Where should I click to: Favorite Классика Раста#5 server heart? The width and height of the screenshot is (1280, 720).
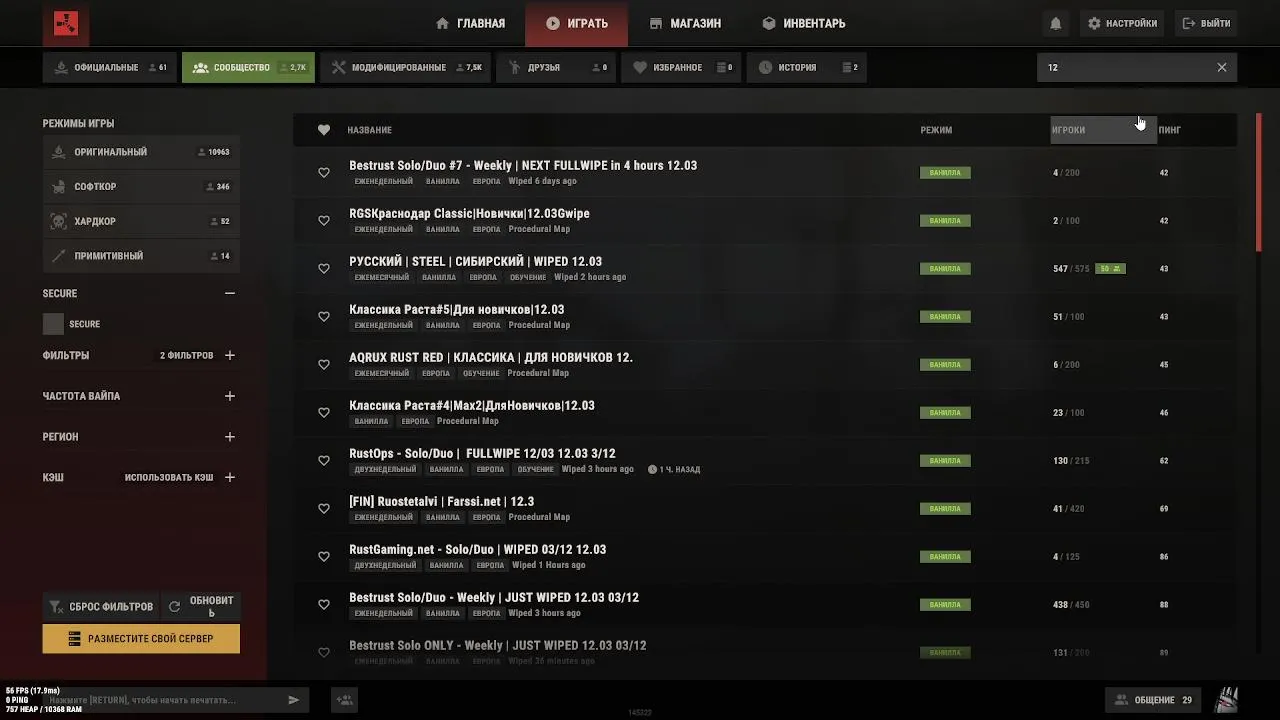point(324,317)
